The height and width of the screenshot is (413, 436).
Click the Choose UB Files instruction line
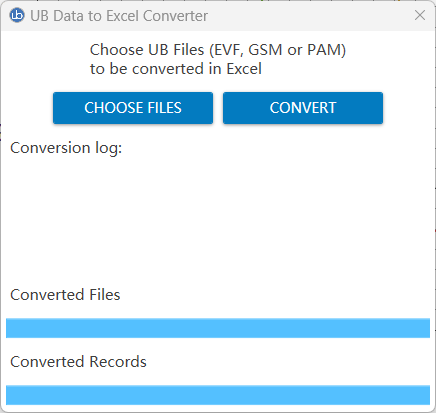click(x=218, y=50)
